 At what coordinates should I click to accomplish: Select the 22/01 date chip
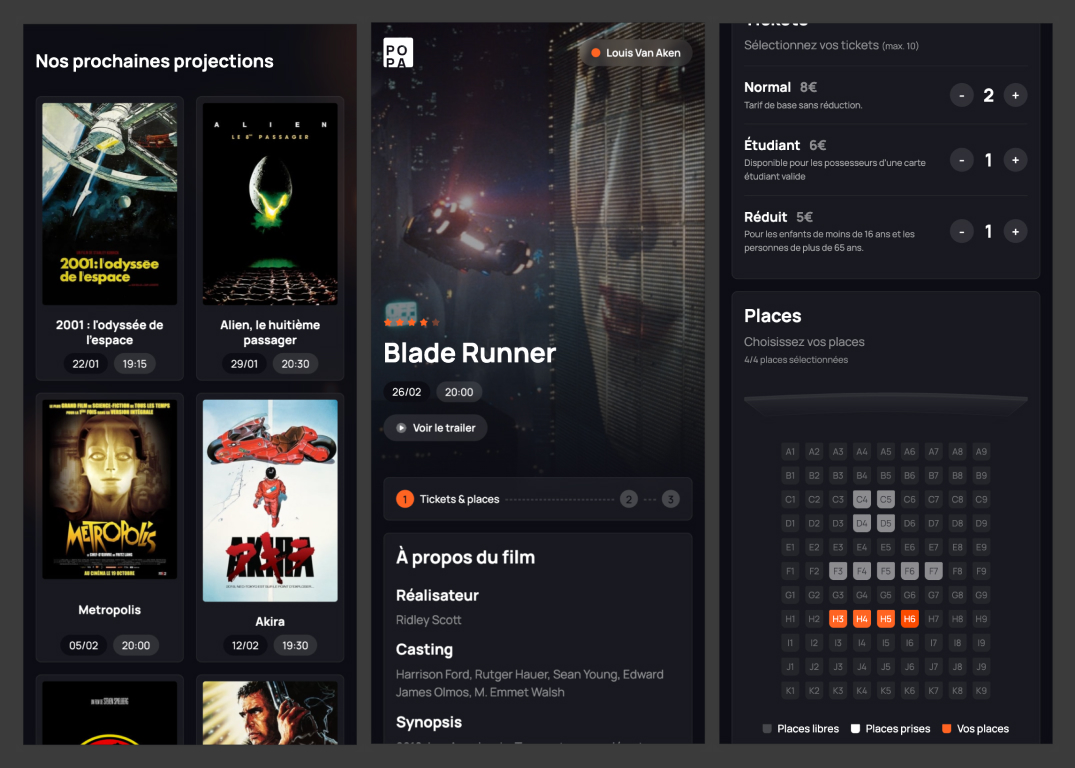tap(86, 364)
